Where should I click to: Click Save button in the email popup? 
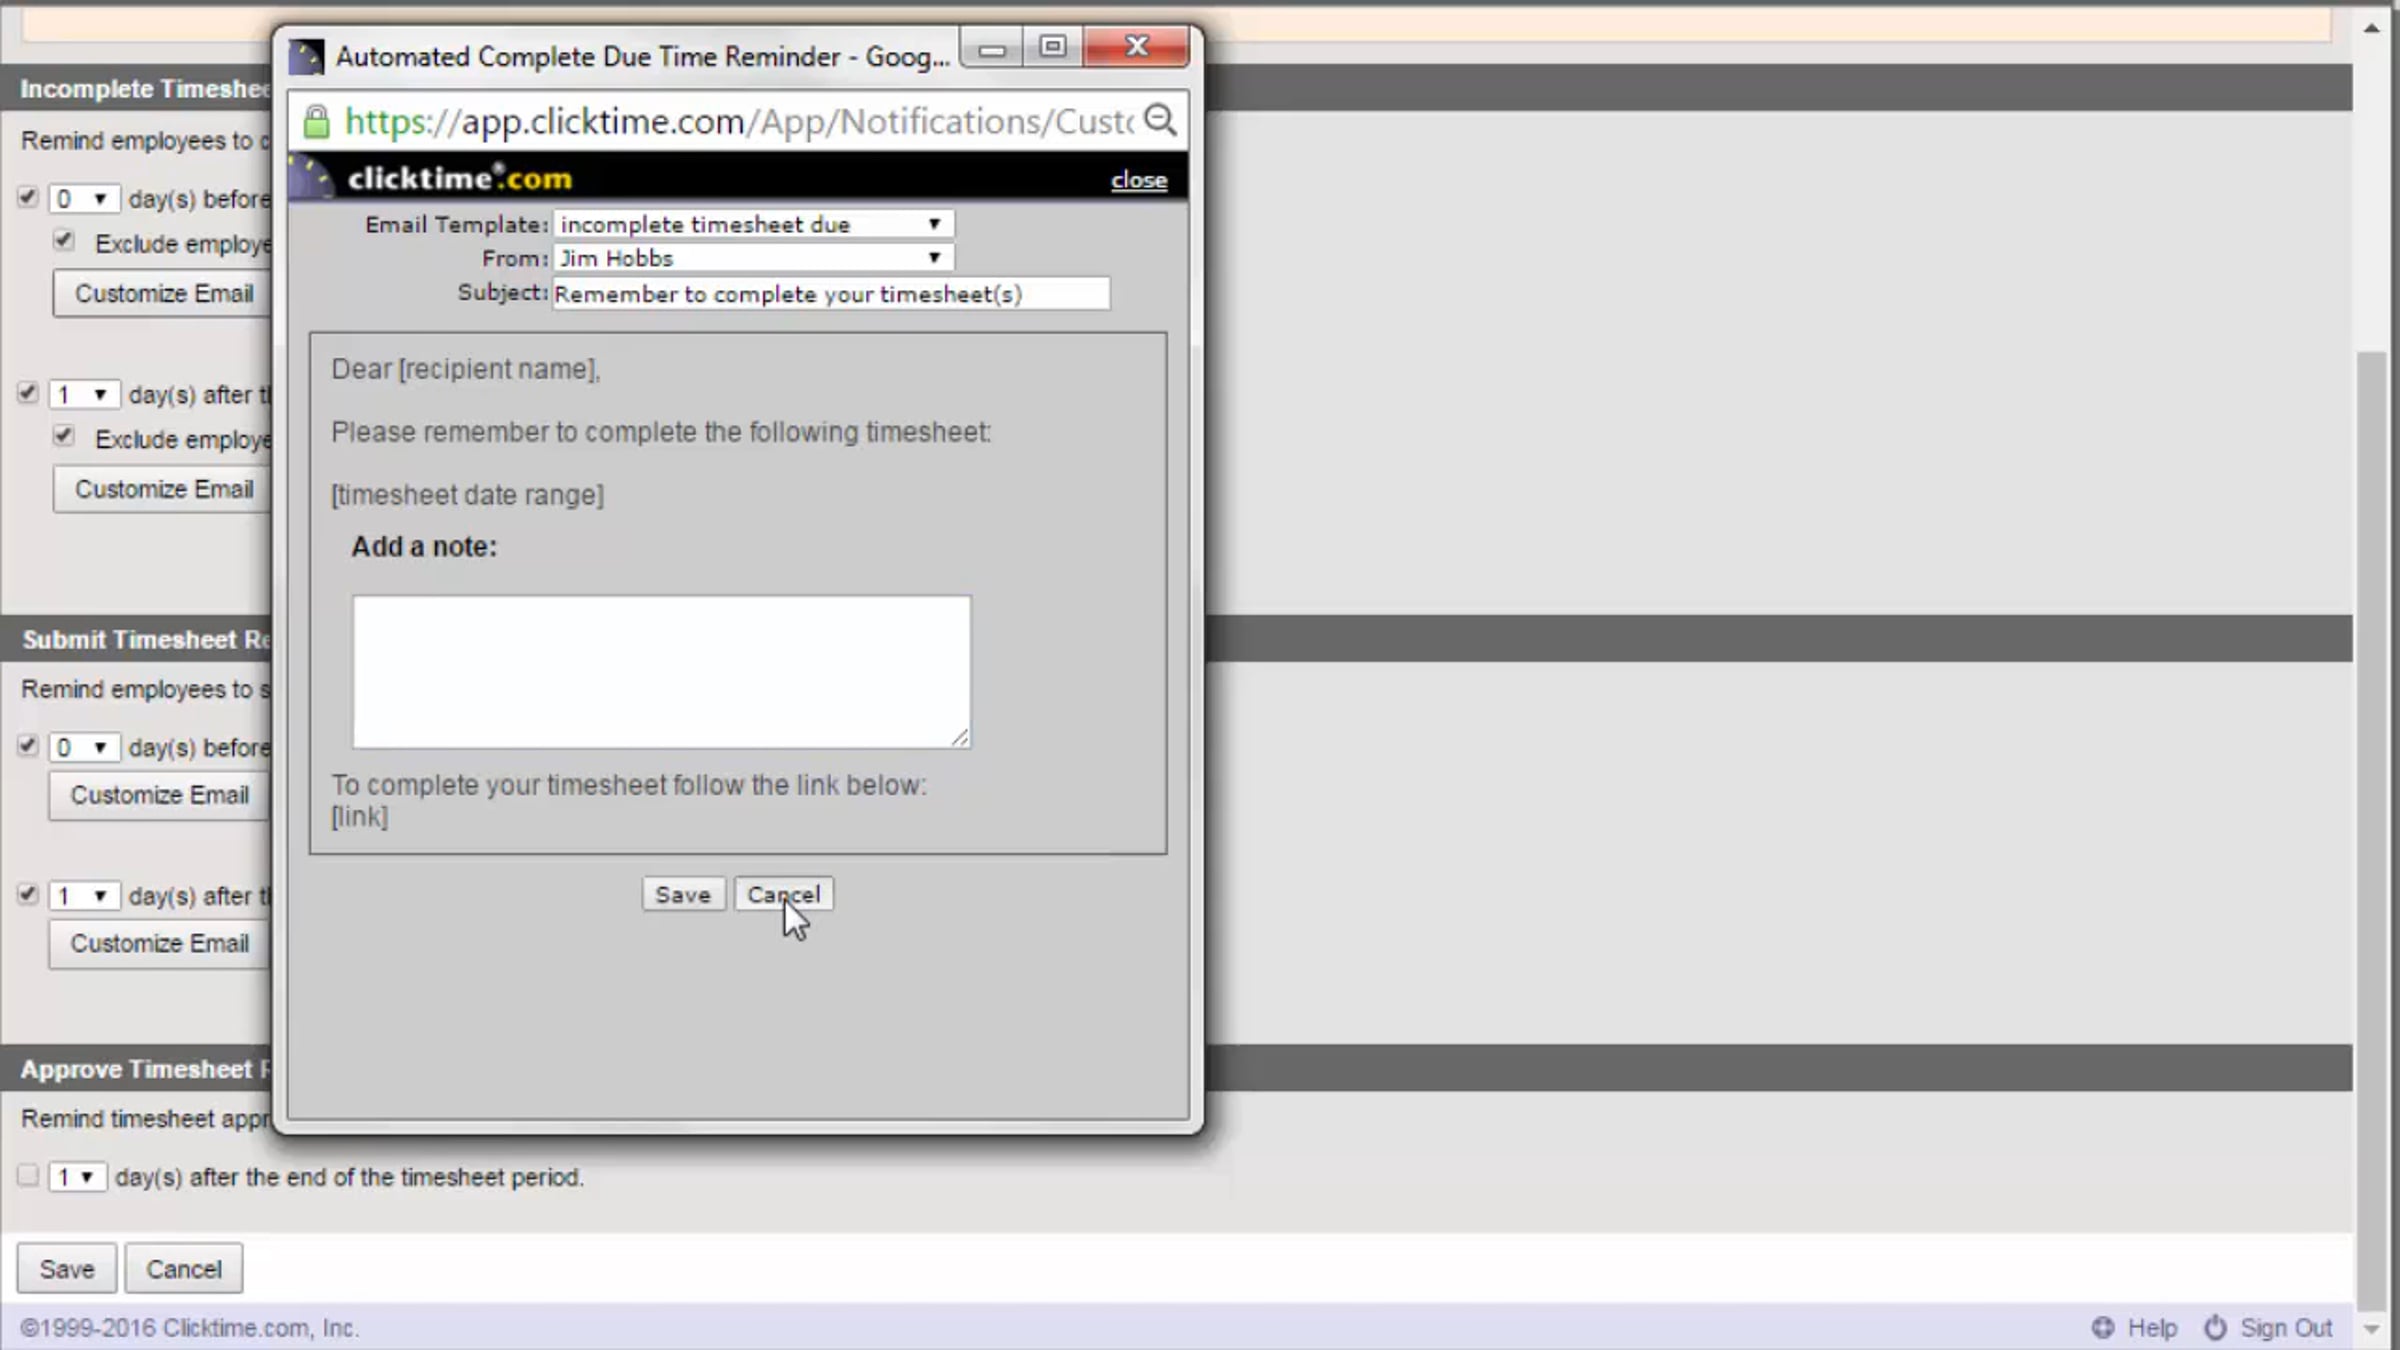682,894
